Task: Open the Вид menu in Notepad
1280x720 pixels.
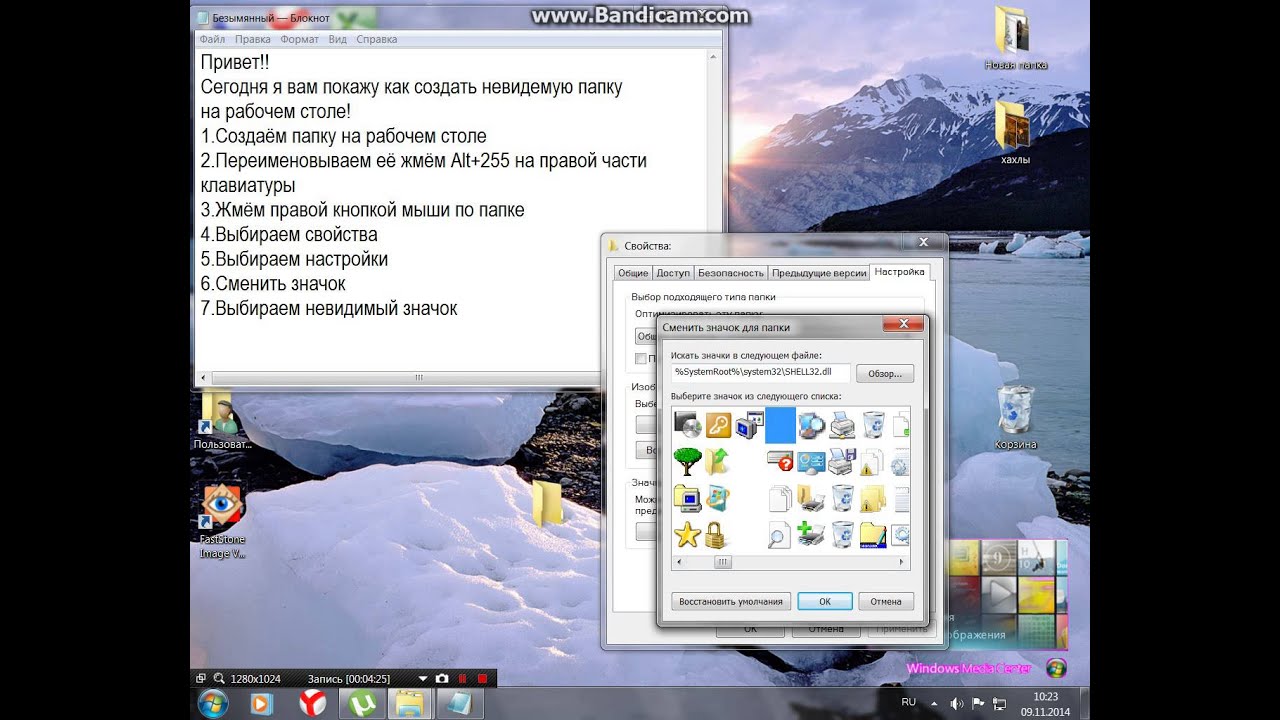Action: coord(338,39)
